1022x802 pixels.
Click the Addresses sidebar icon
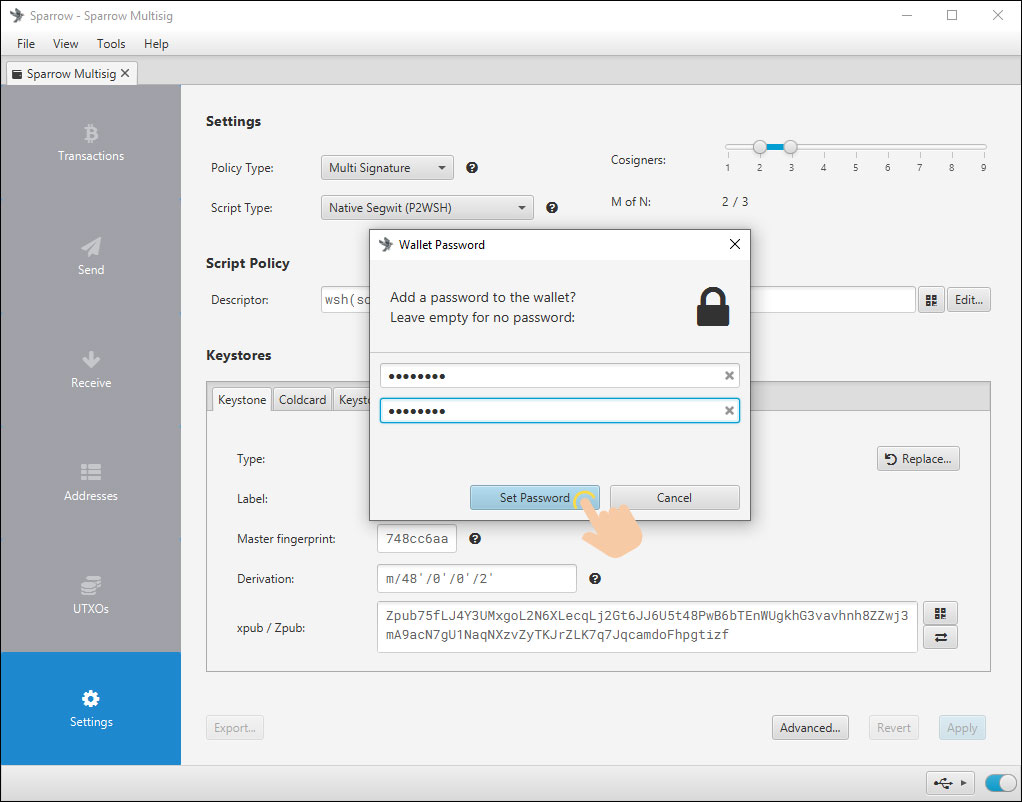tap(90, 483)
